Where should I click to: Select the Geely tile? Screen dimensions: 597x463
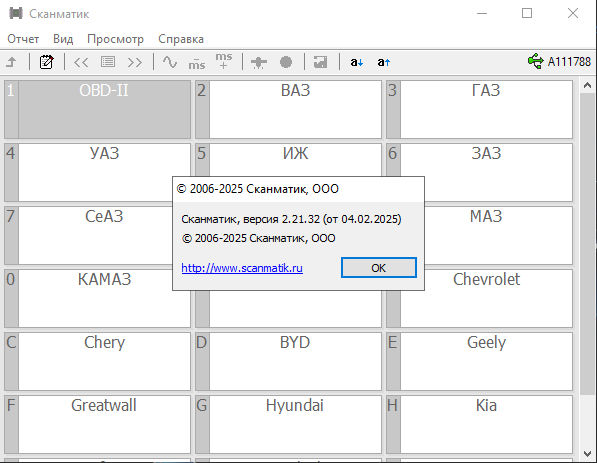point(479,361)
